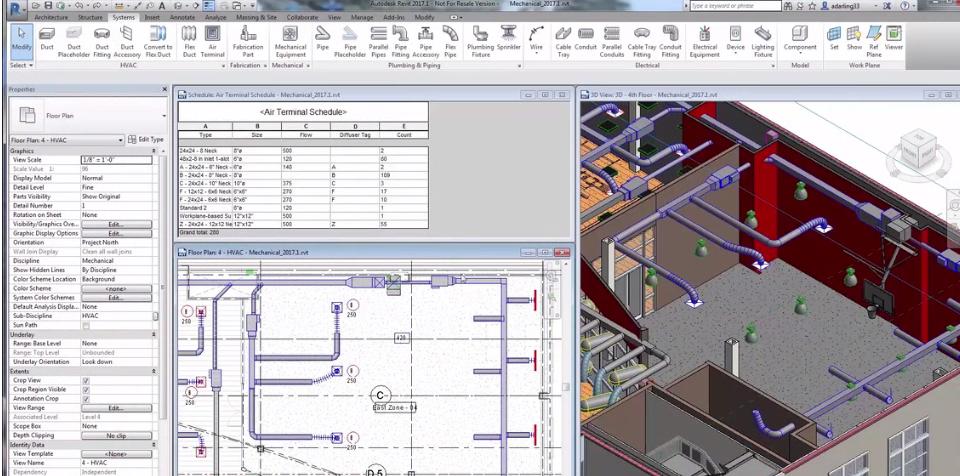The image size is (960, 476).
Task: Open the Component tool dropdown
Action: [800, 54]
